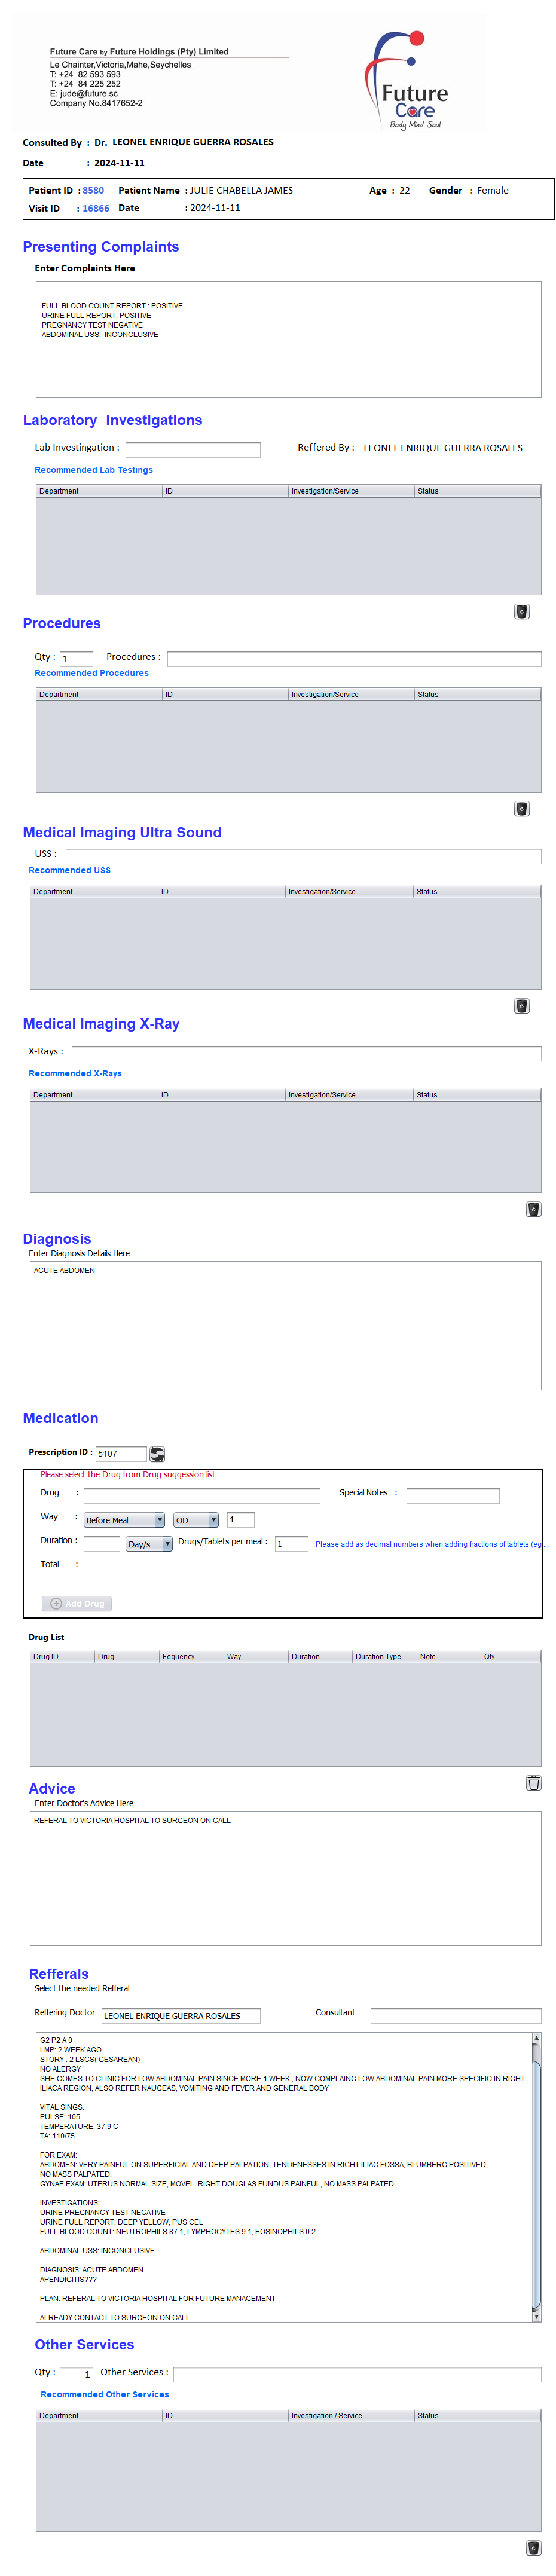Focus the Drug name input field
Viewport: 556px width, 2576px height.
202,1495
